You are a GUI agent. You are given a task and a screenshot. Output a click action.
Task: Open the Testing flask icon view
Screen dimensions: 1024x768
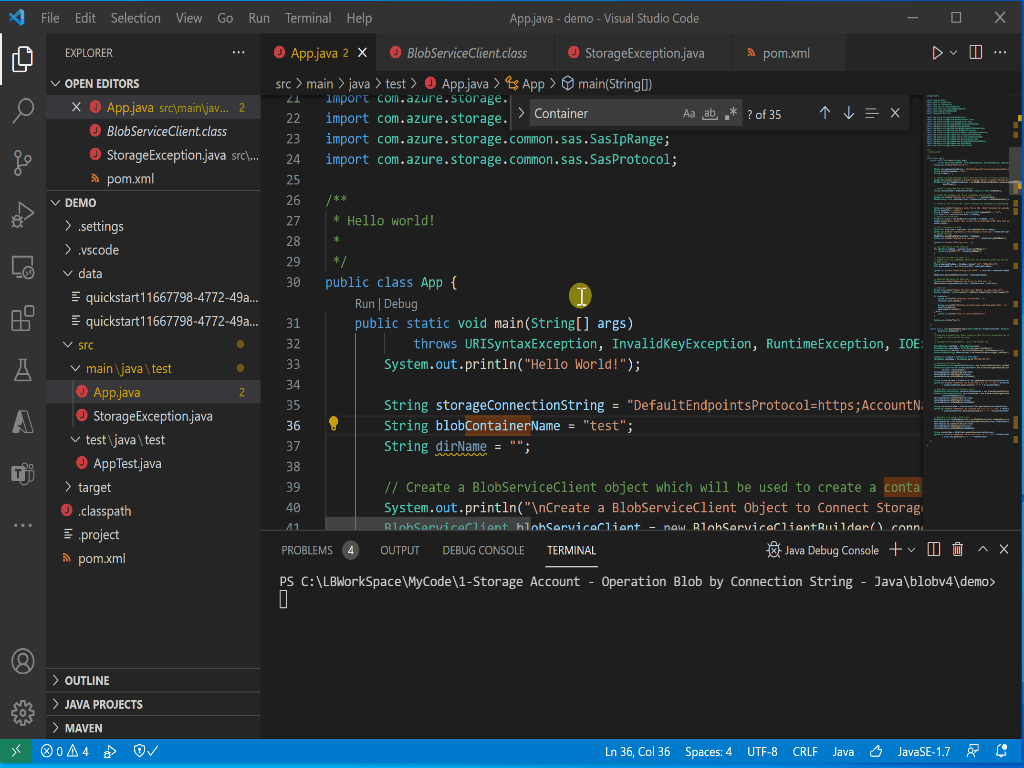coord(22,371)
